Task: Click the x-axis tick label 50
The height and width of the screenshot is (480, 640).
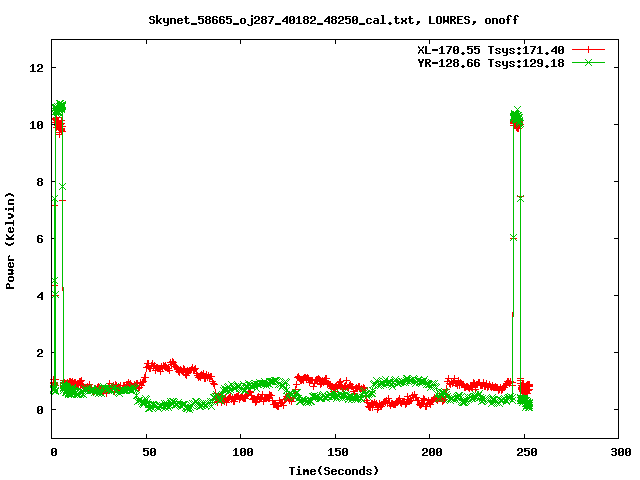Action: [x=149, y=452]
